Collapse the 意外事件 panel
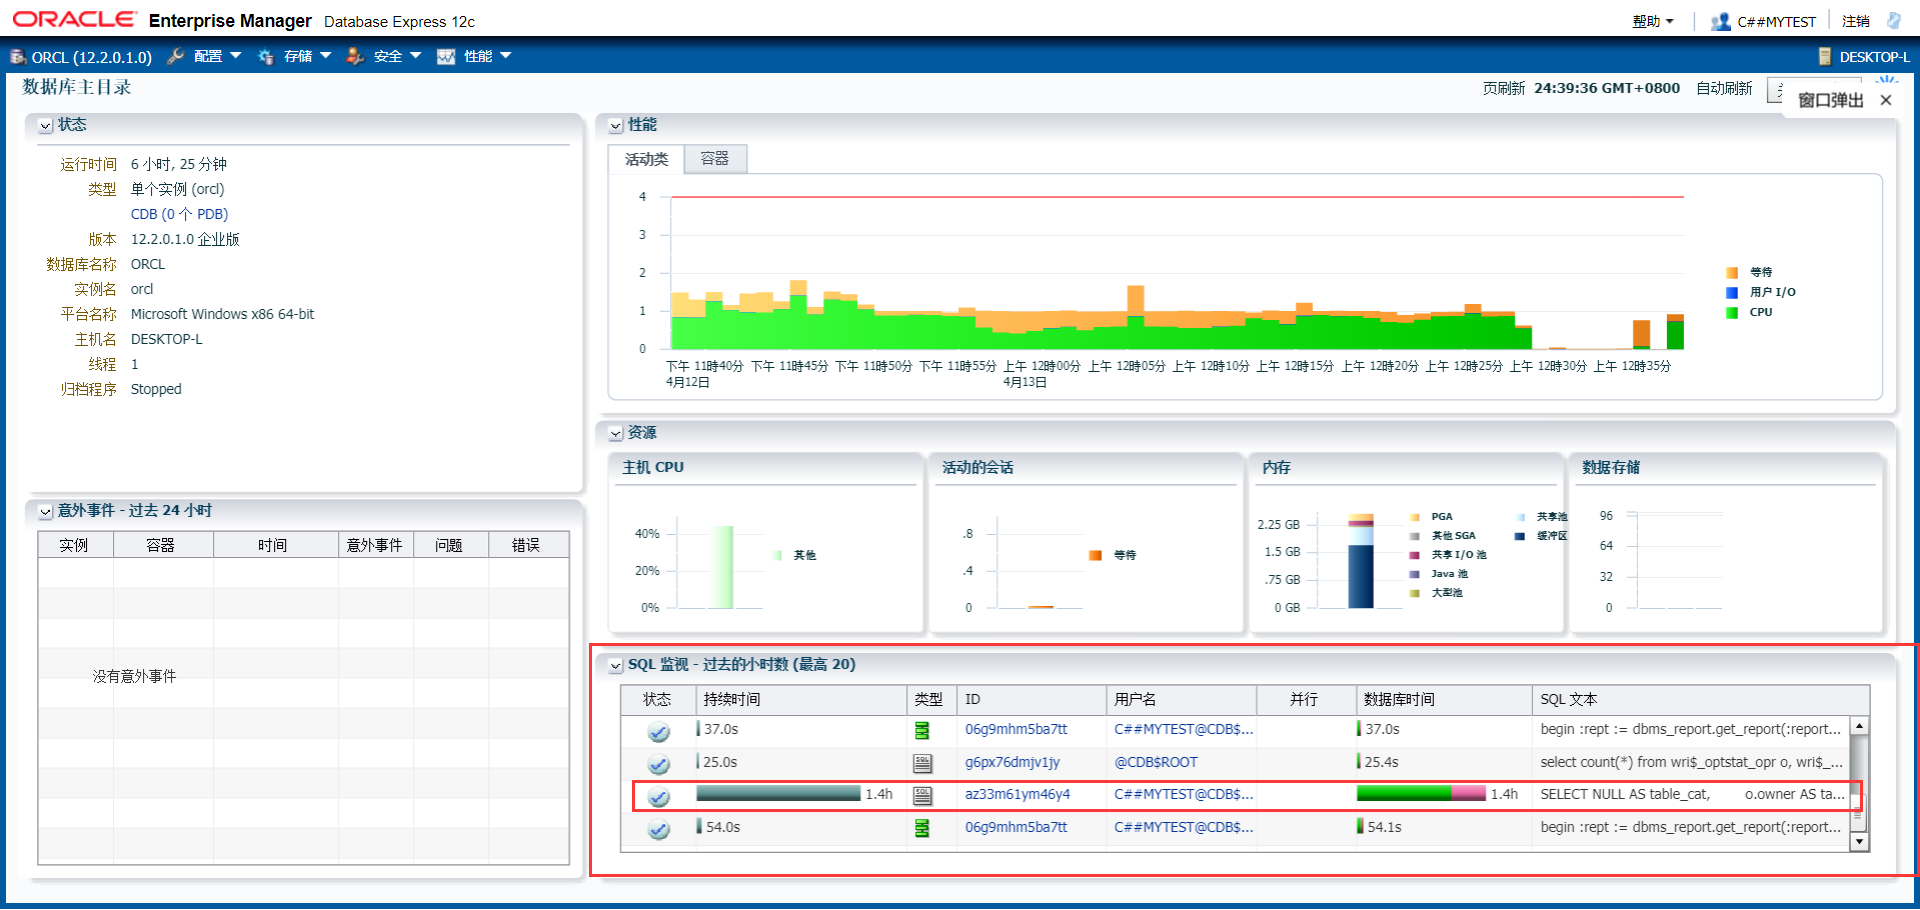Viewport: 1920px width, 910px height. click(44, 511)
